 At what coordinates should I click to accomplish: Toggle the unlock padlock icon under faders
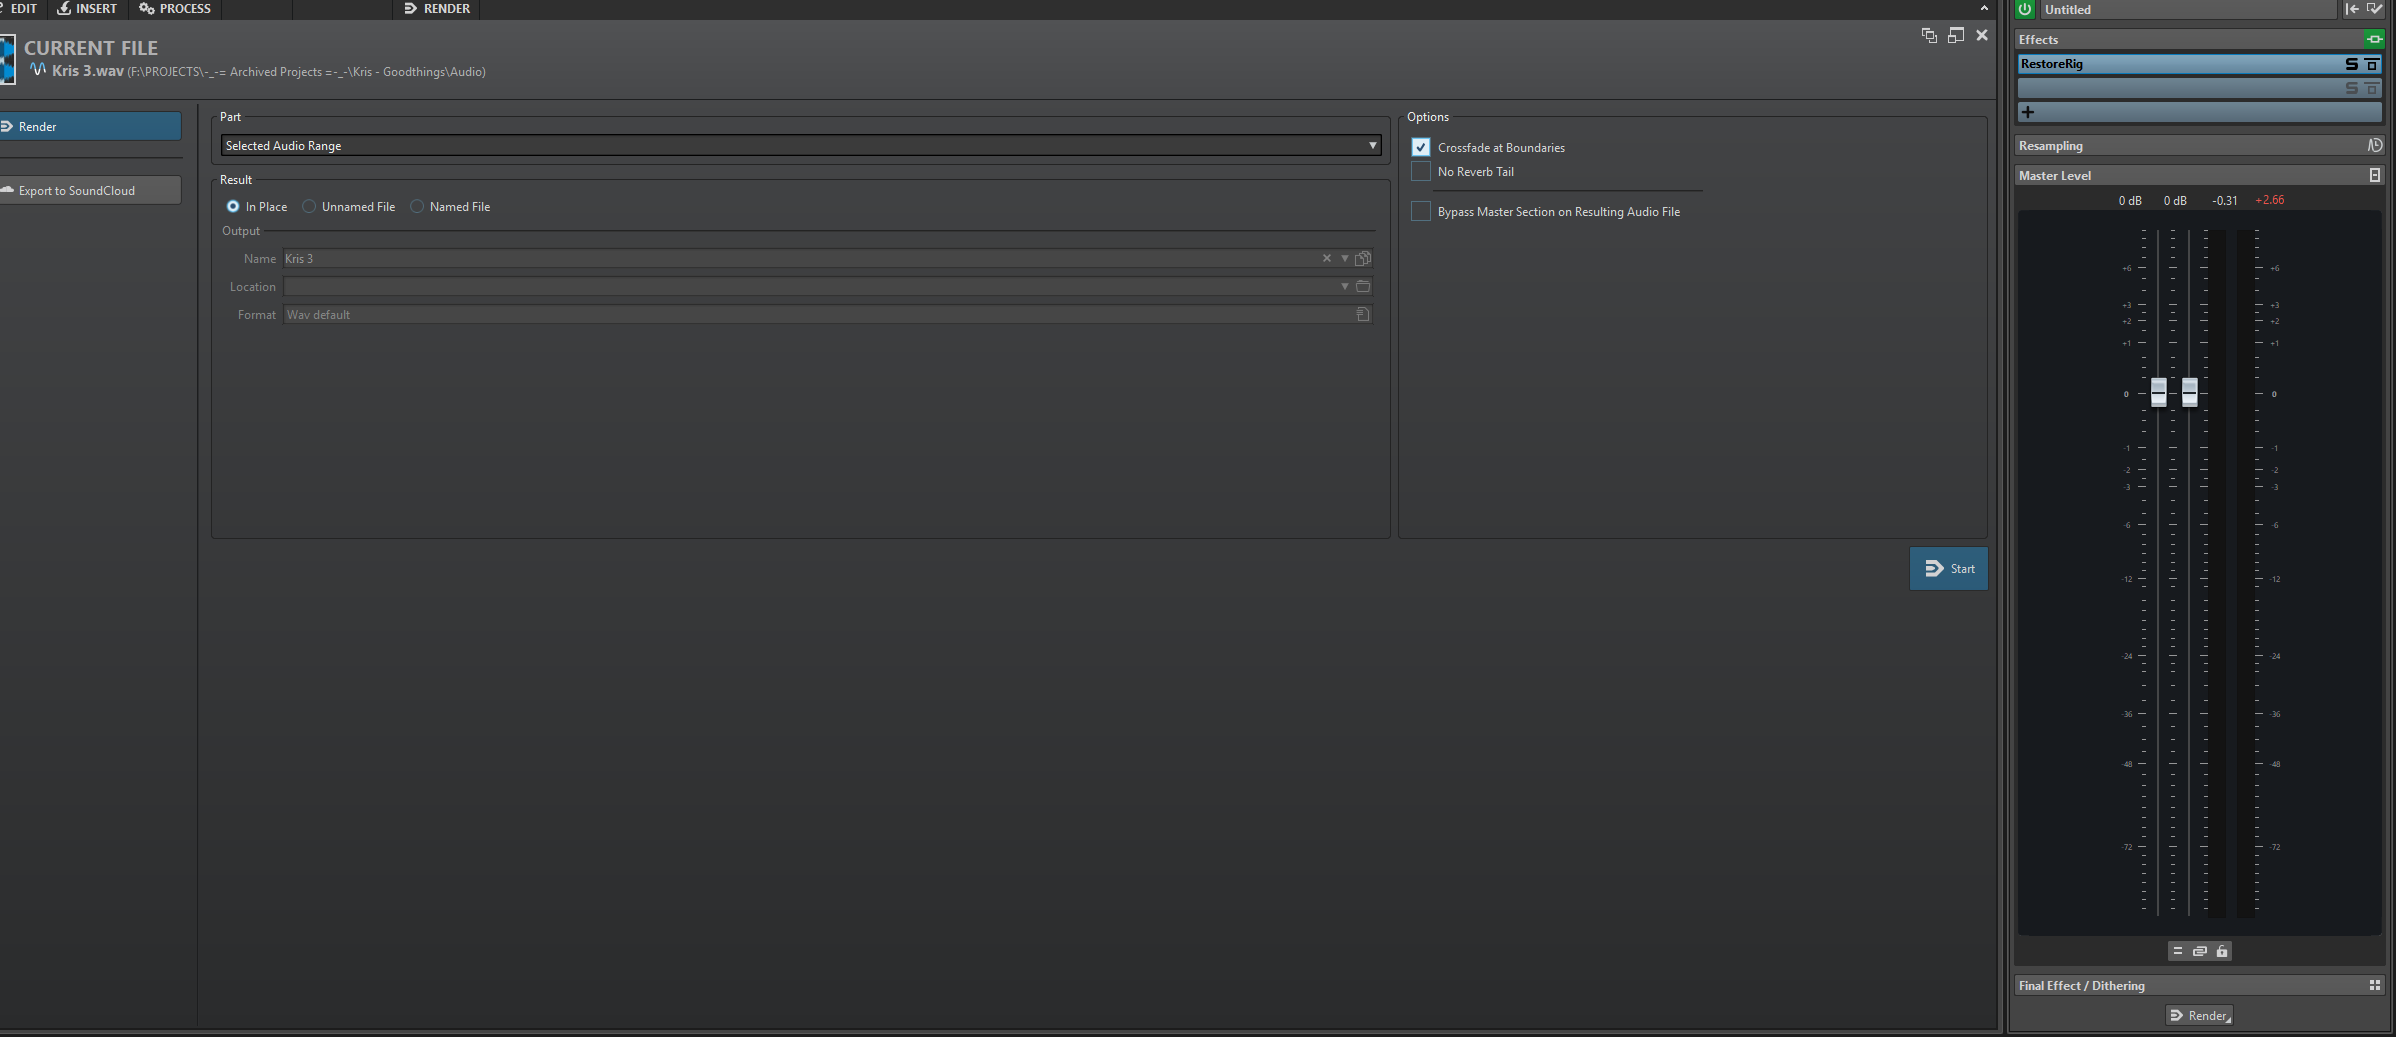pos(2222,951)
